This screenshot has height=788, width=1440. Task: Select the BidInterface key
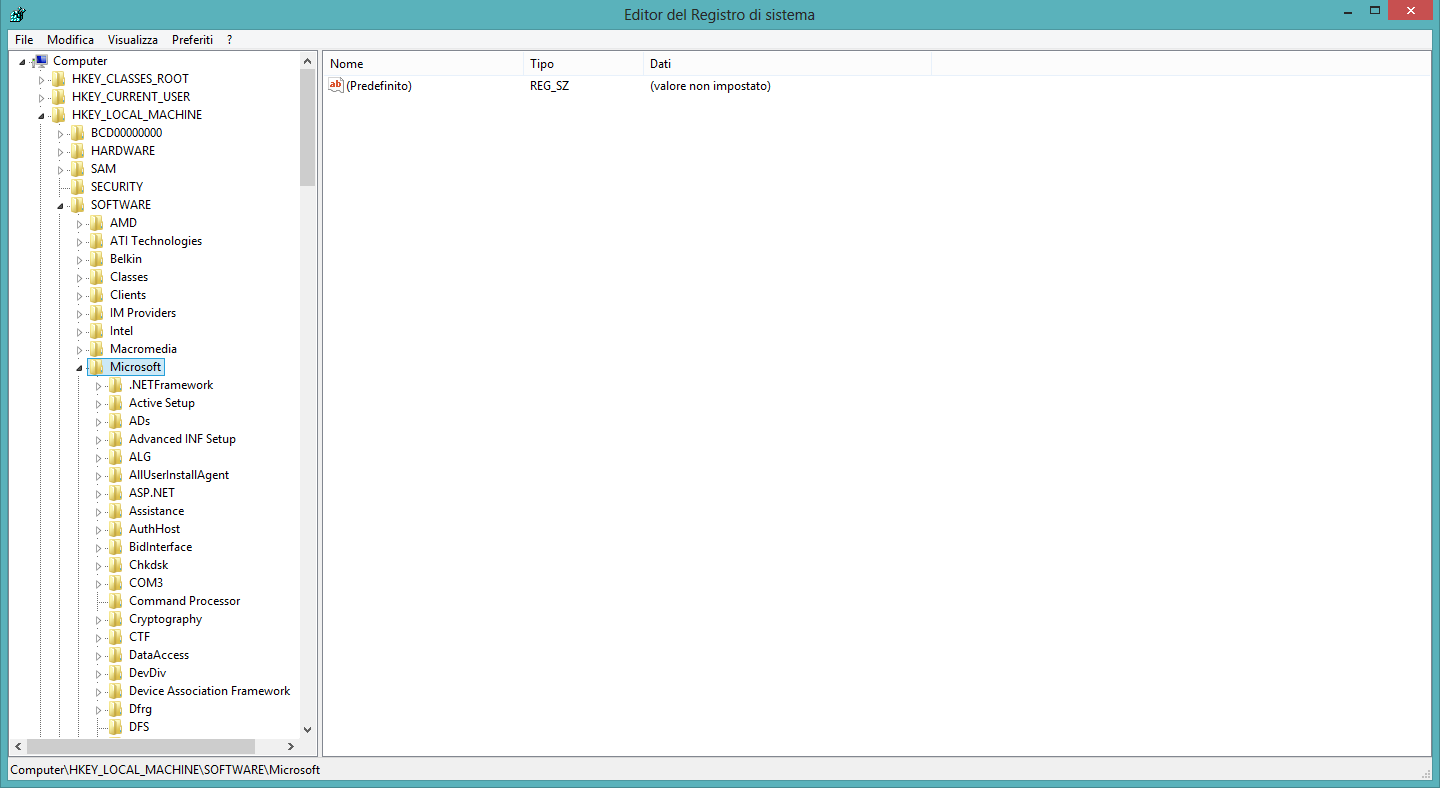point(160,547)
